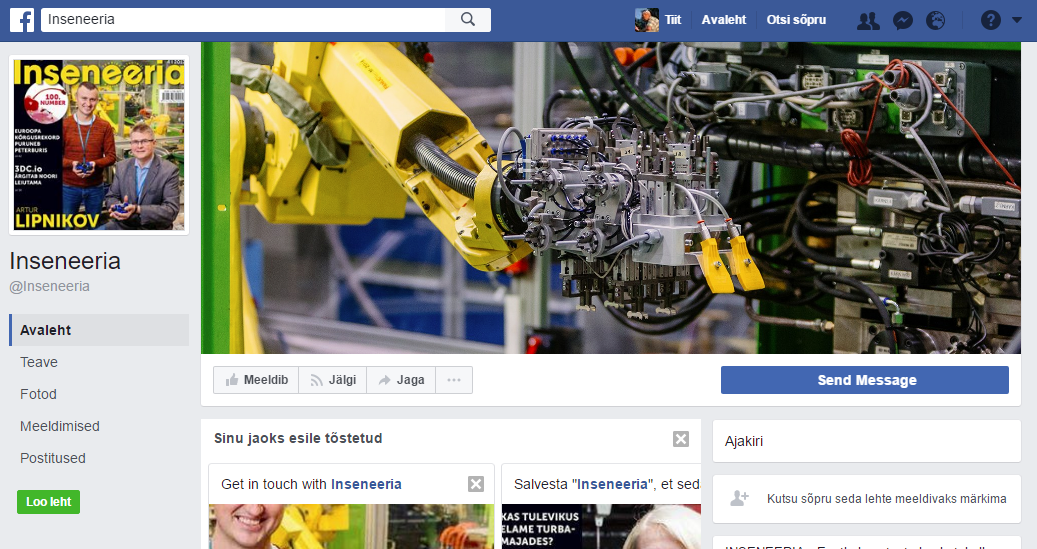
Task: Close the Sinu jaoks esile tõstetud panel
Action: click(681, 439)
